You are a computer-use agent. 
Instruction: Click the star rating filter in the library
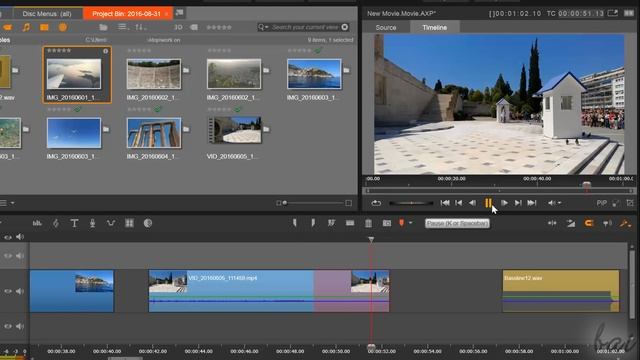tap(219, 27)
